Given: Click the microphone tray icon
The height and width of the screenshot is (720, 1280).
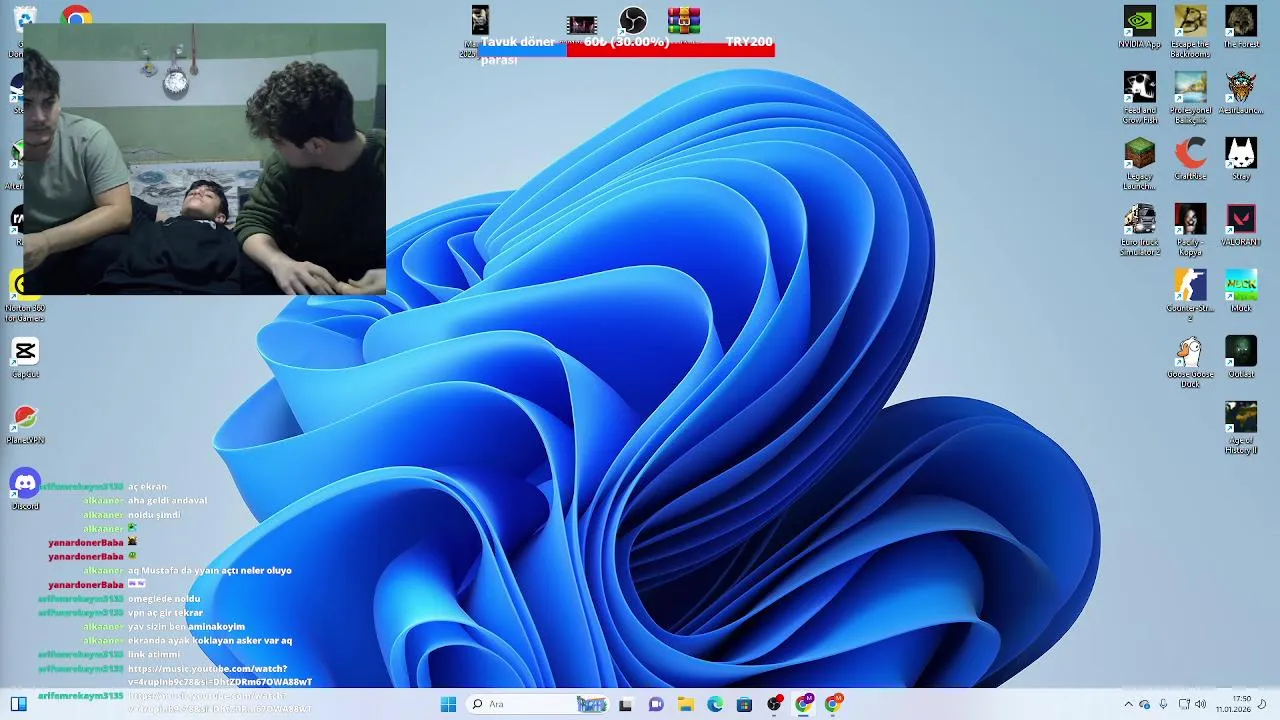Looking at the screenshot, I should pos(1163,704).
